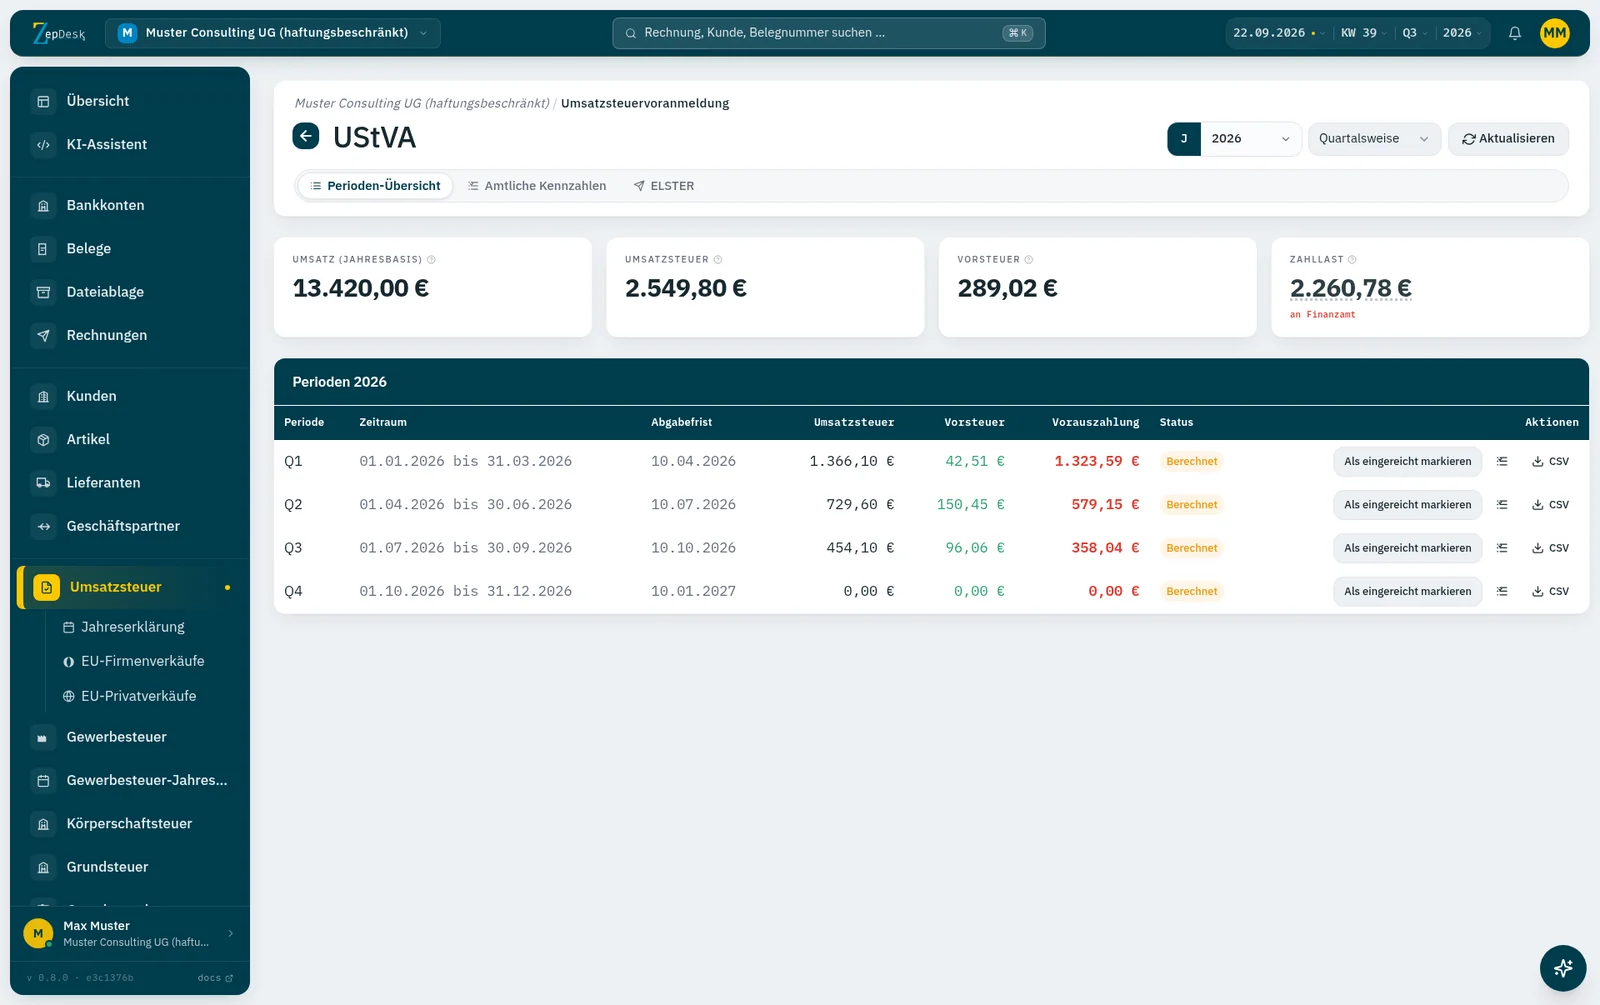Click the Aktualisieren button
This screenshot has height=1005, width=1600.
pos(1508,139)
